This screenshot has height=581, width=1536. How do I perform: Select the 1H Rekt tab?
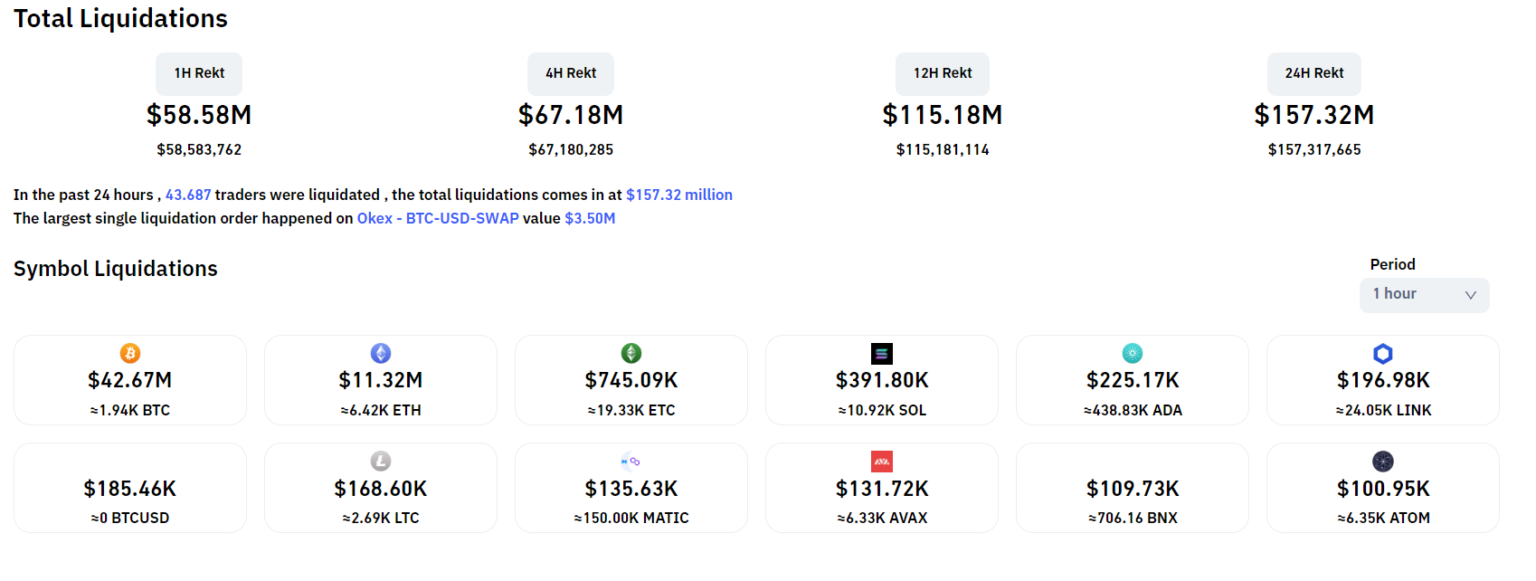[x=199, y=73]
